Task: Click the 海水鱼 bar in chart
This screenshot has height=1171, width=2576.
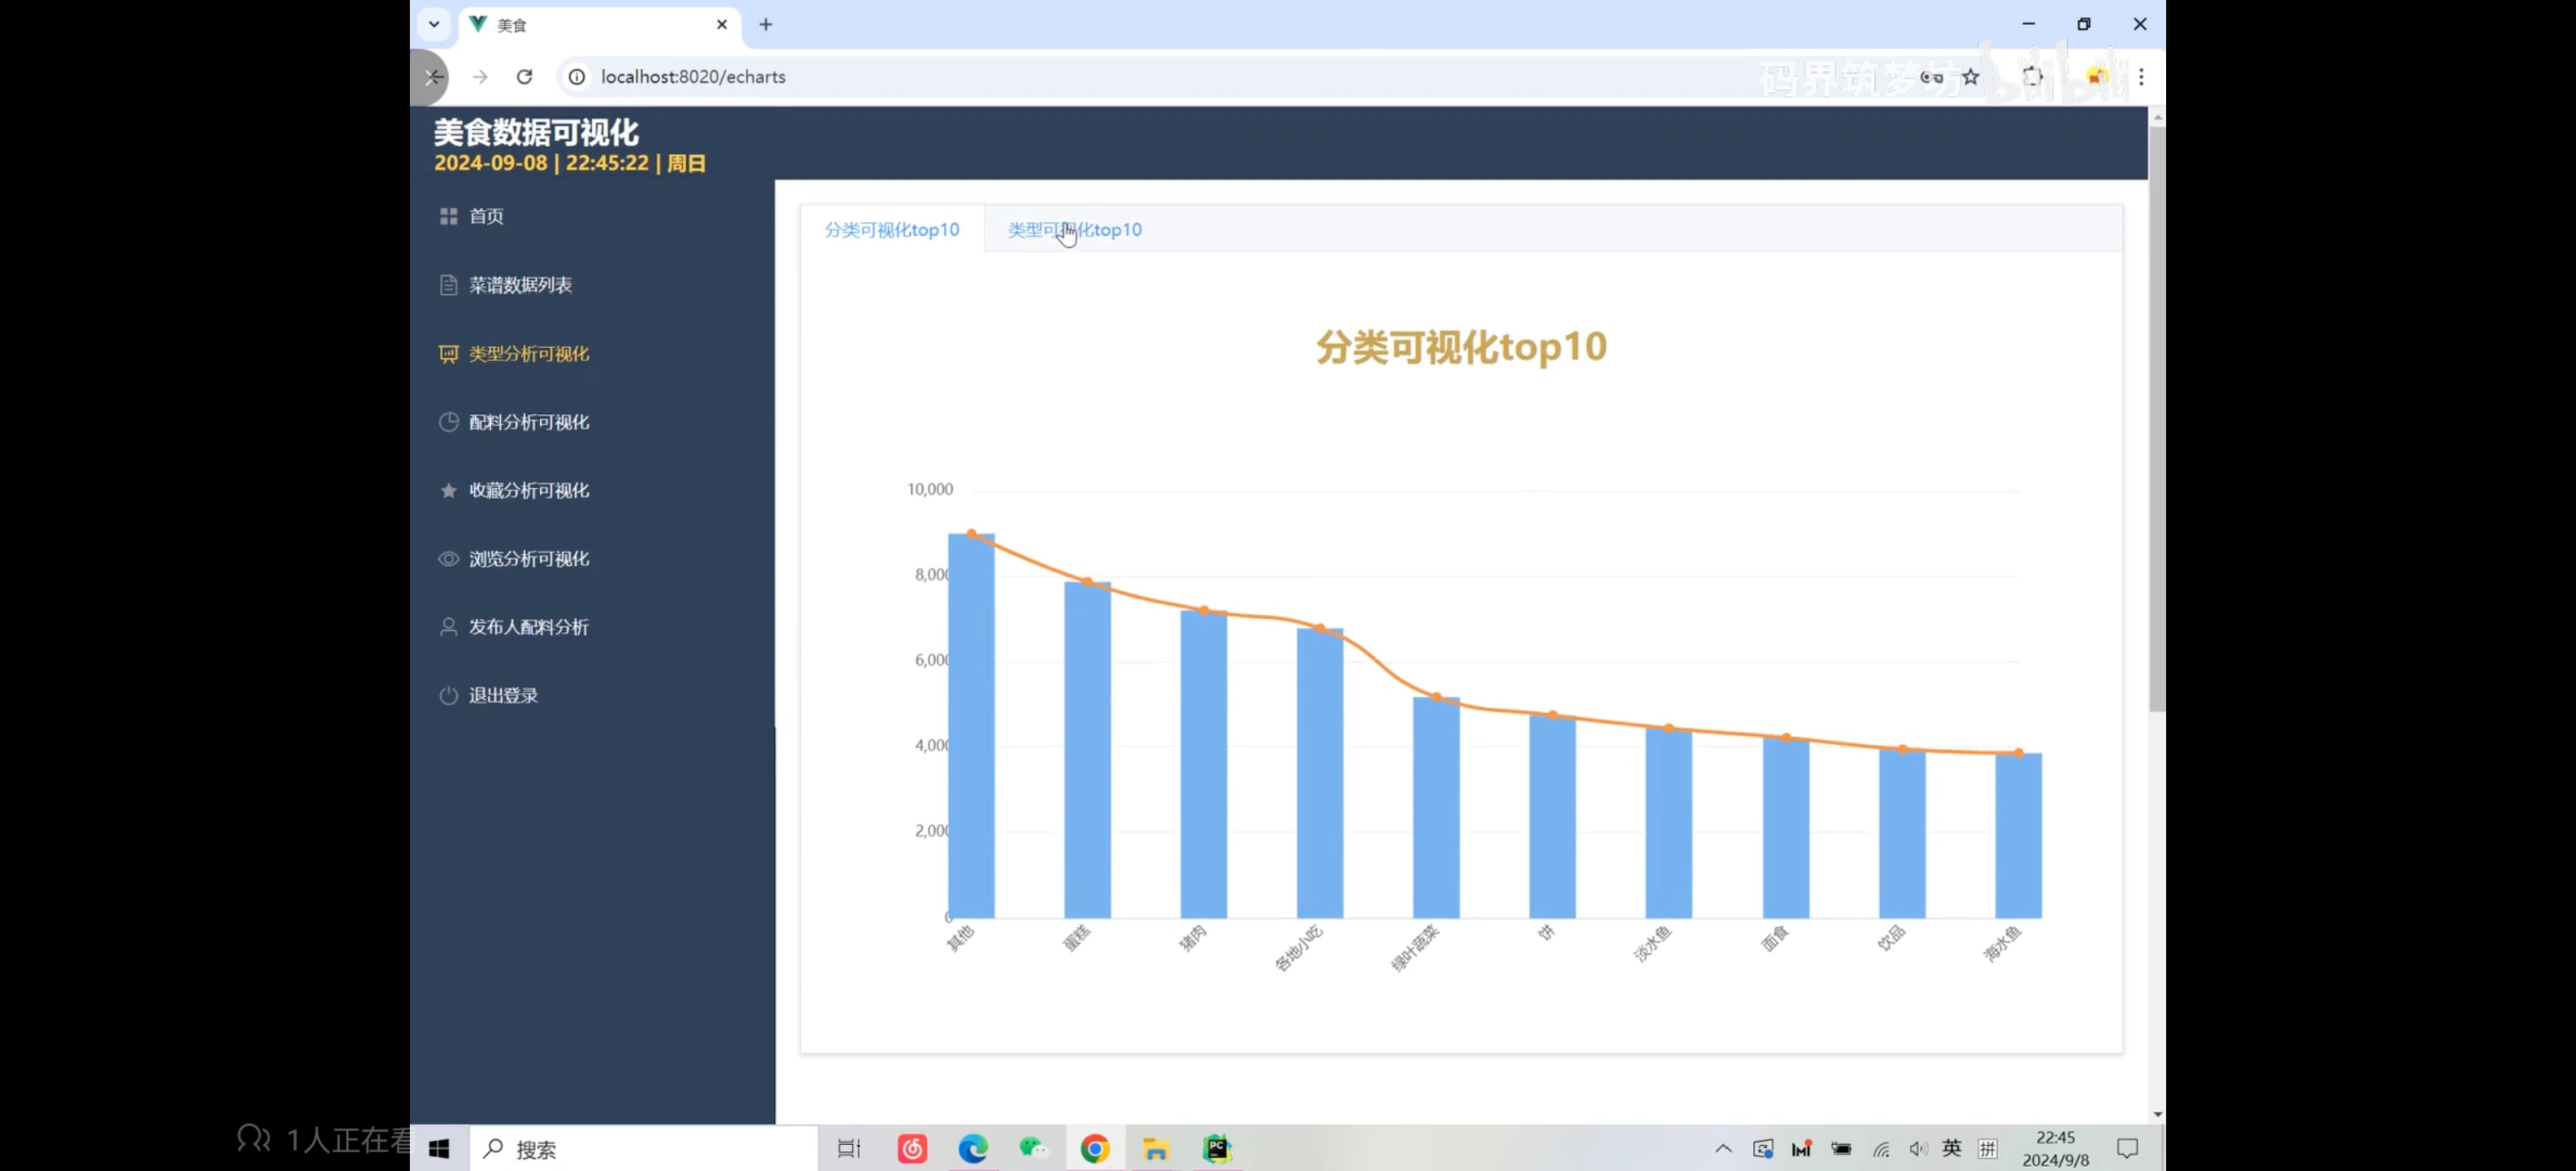Action: (x=2019, y=836)
